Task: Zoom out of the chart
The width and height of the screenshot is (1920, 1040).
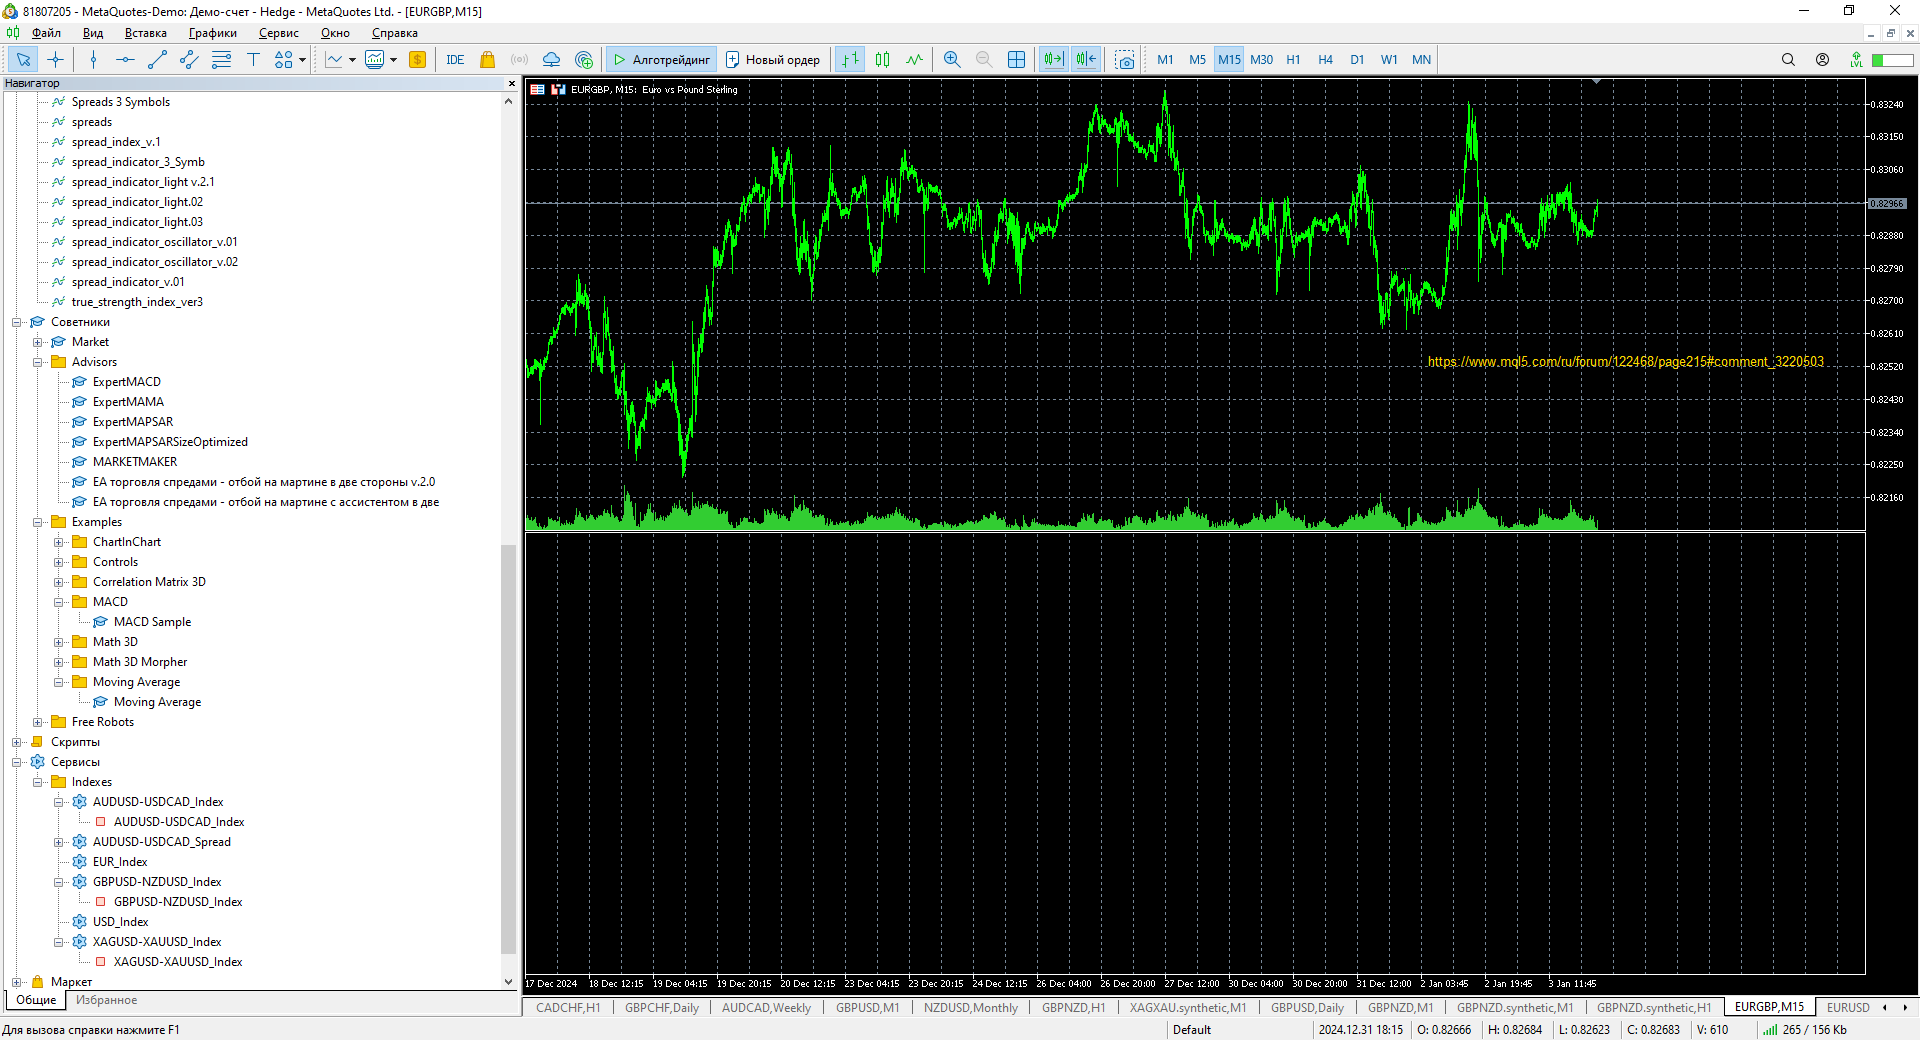Action: coord(984,60)
